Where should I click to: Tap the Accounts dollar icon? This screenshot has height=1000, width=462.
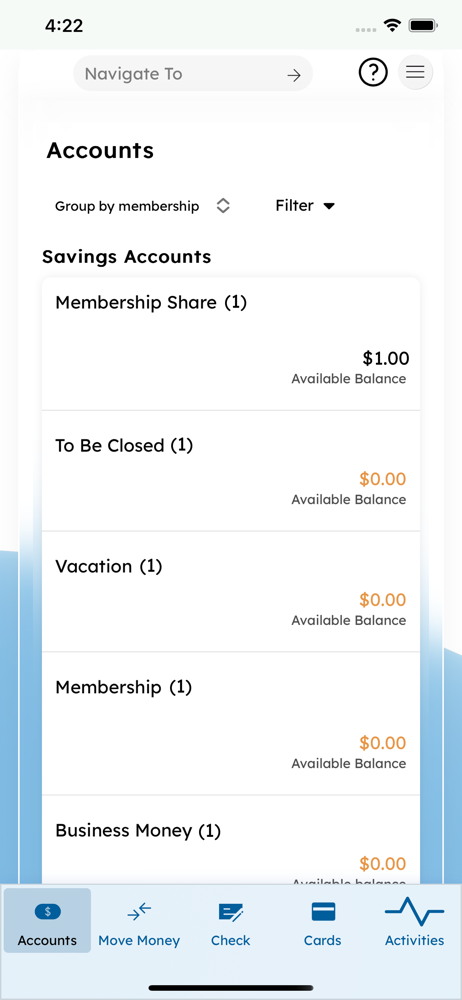pos(47,912)
